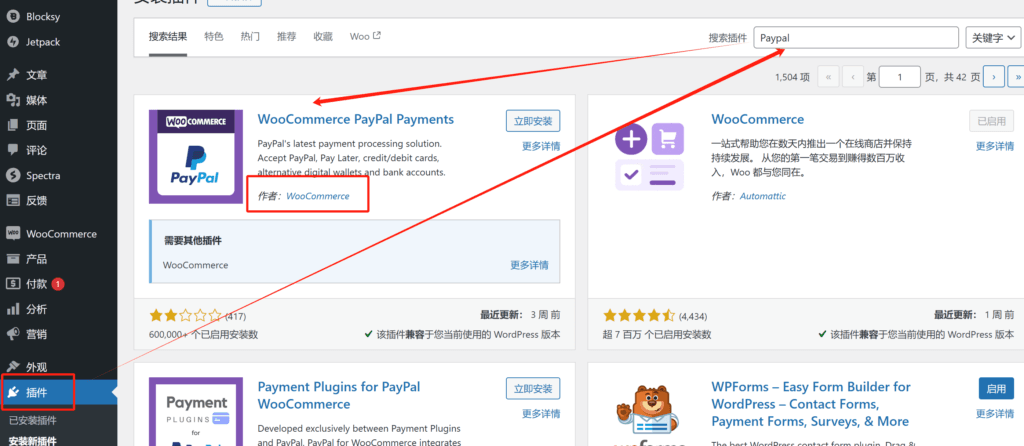The width and height of the screenshot is (1024, 446).
Task: Open the Automattic author link
Action: pos(763,196)
